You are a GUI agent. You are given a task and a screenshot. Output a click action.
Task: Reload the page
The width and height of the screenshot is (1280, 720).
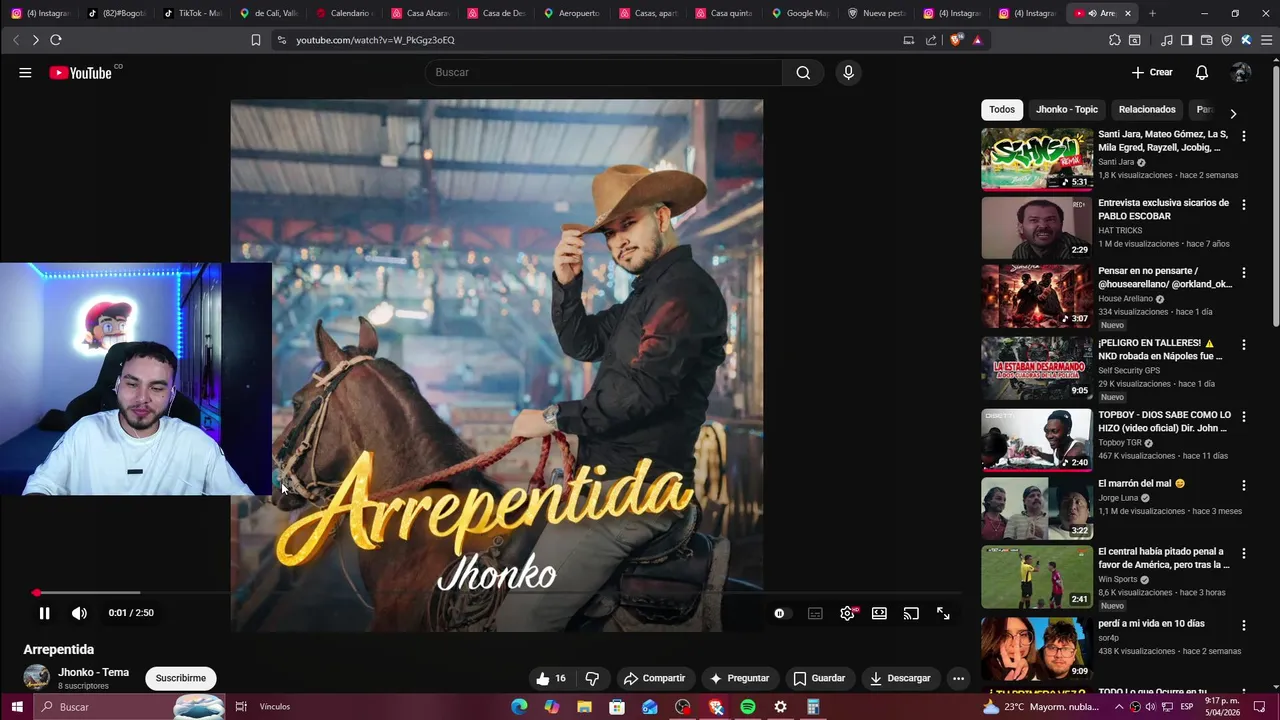click(56, 40)
